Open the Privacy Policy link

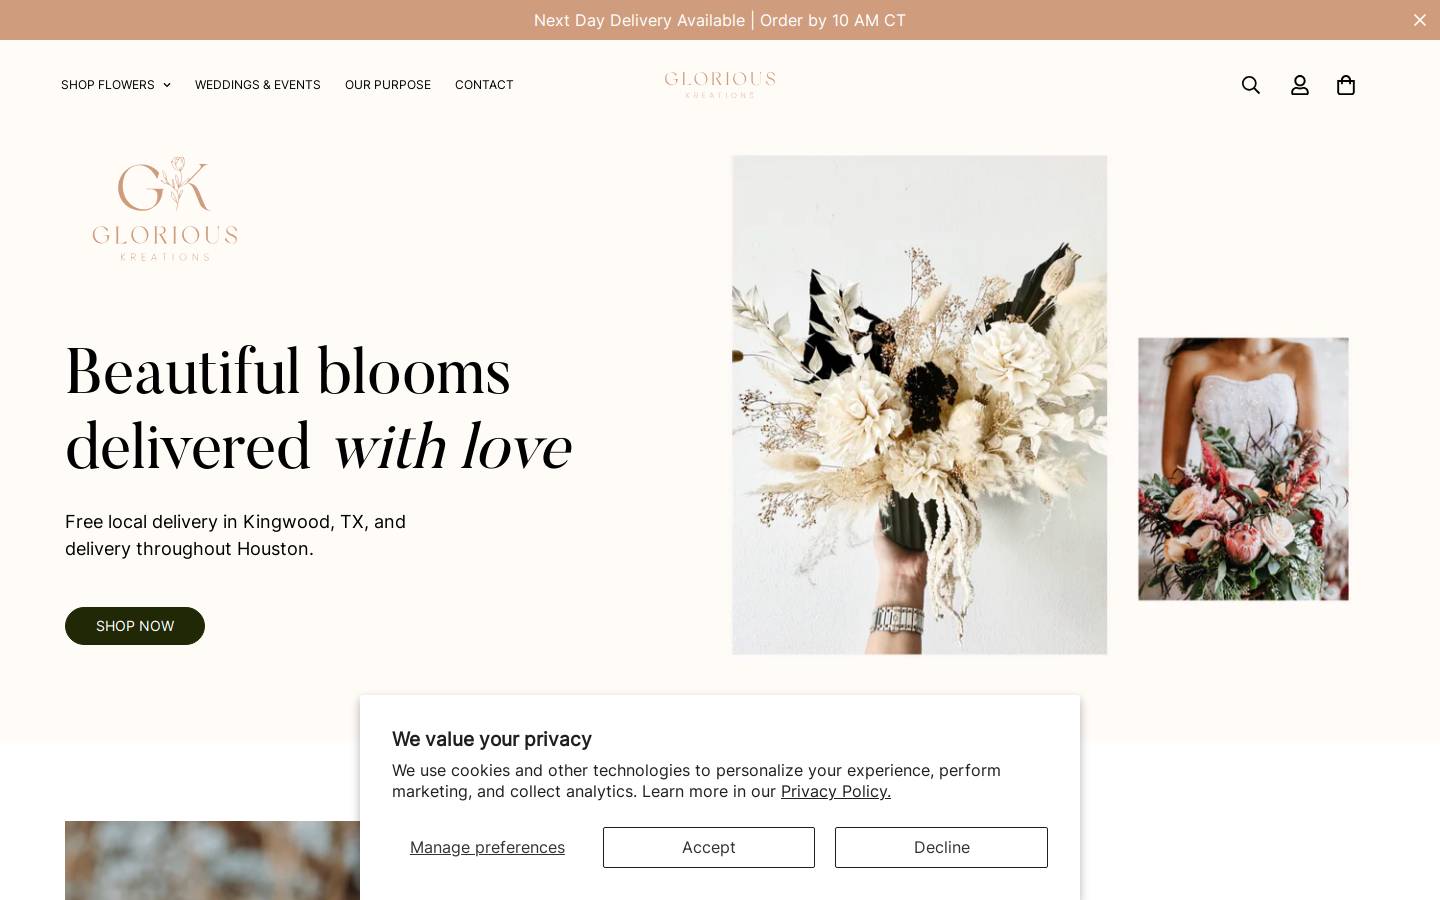(x=836, y=791)
